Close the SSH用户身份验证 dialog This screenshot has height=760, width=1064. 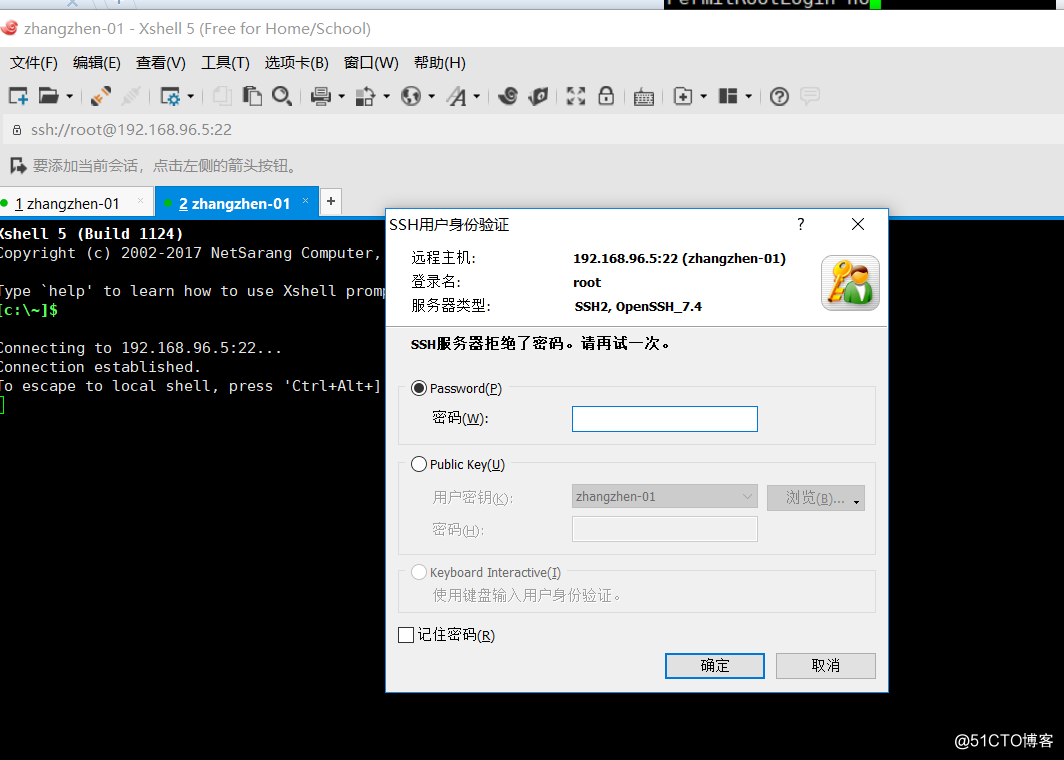858,224
